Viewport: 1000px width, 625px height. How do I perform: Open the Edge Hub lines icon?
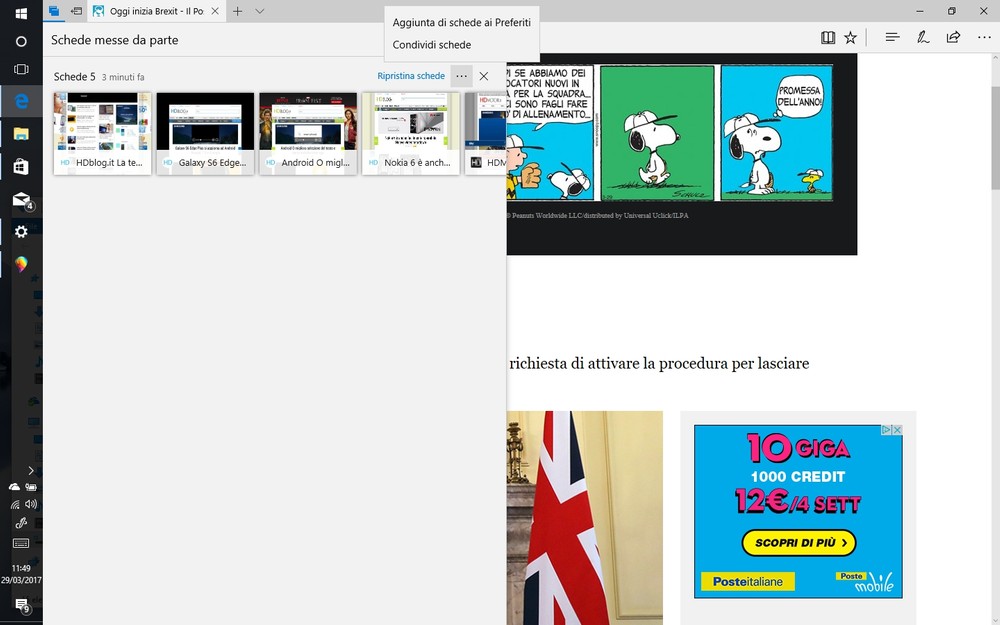click(x=892, y=38)
